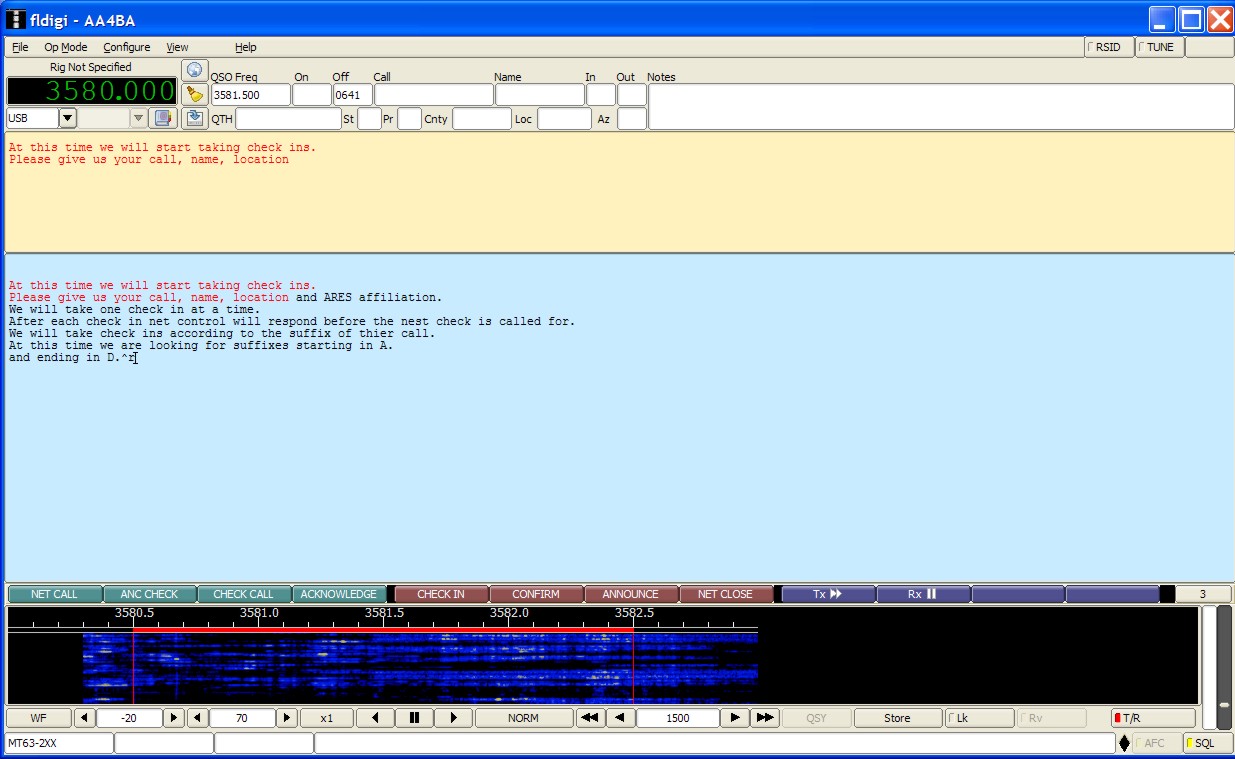Click 3581.5 mark on waterfall scale

[x=384, y=613]
